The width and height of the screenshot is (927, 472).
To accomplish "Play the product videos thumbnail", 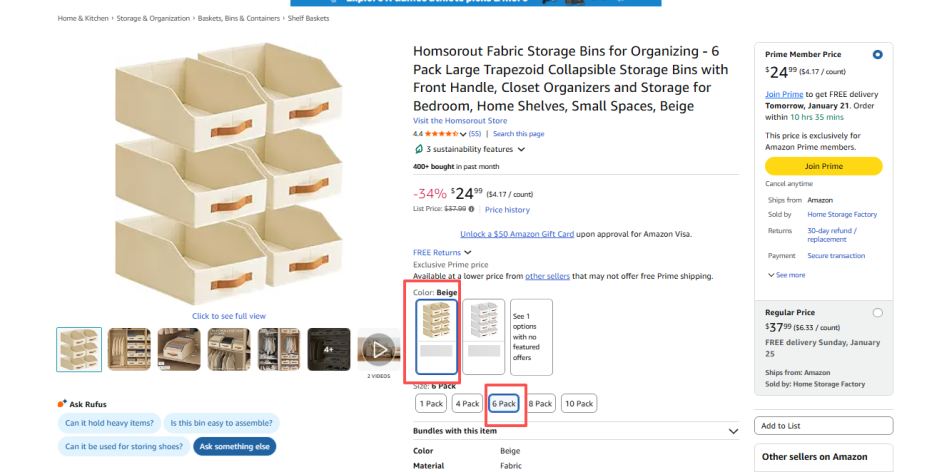I will pyautogui.click(x=379, y=349).
